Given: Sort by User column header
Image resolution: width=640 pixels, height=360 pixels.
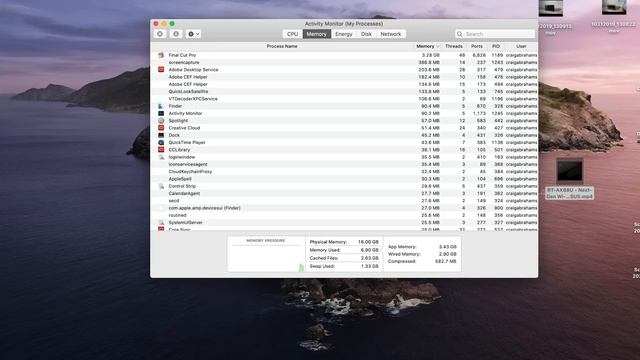Looking at the screenshot, I should click(521, 47).
